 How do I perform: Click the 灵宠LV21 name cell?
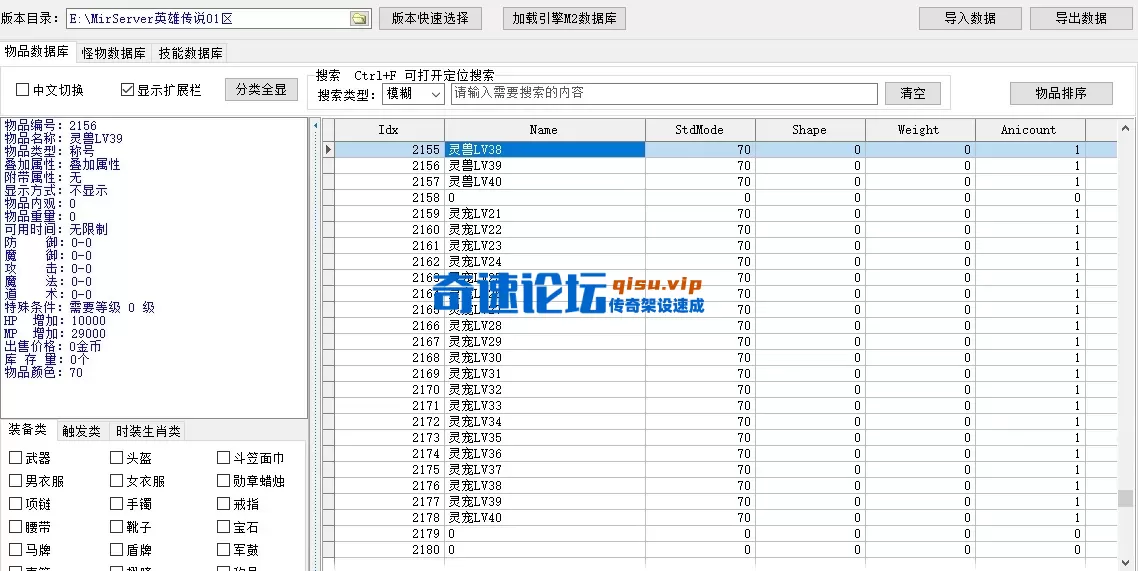click(544, 213)
